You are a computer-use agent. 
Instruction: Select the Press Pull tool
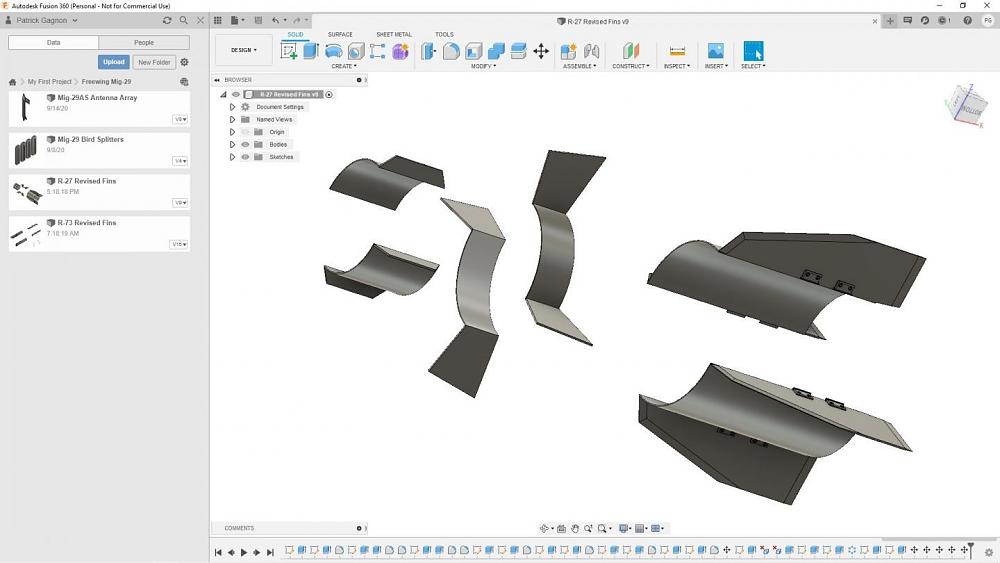coord(429,51)
